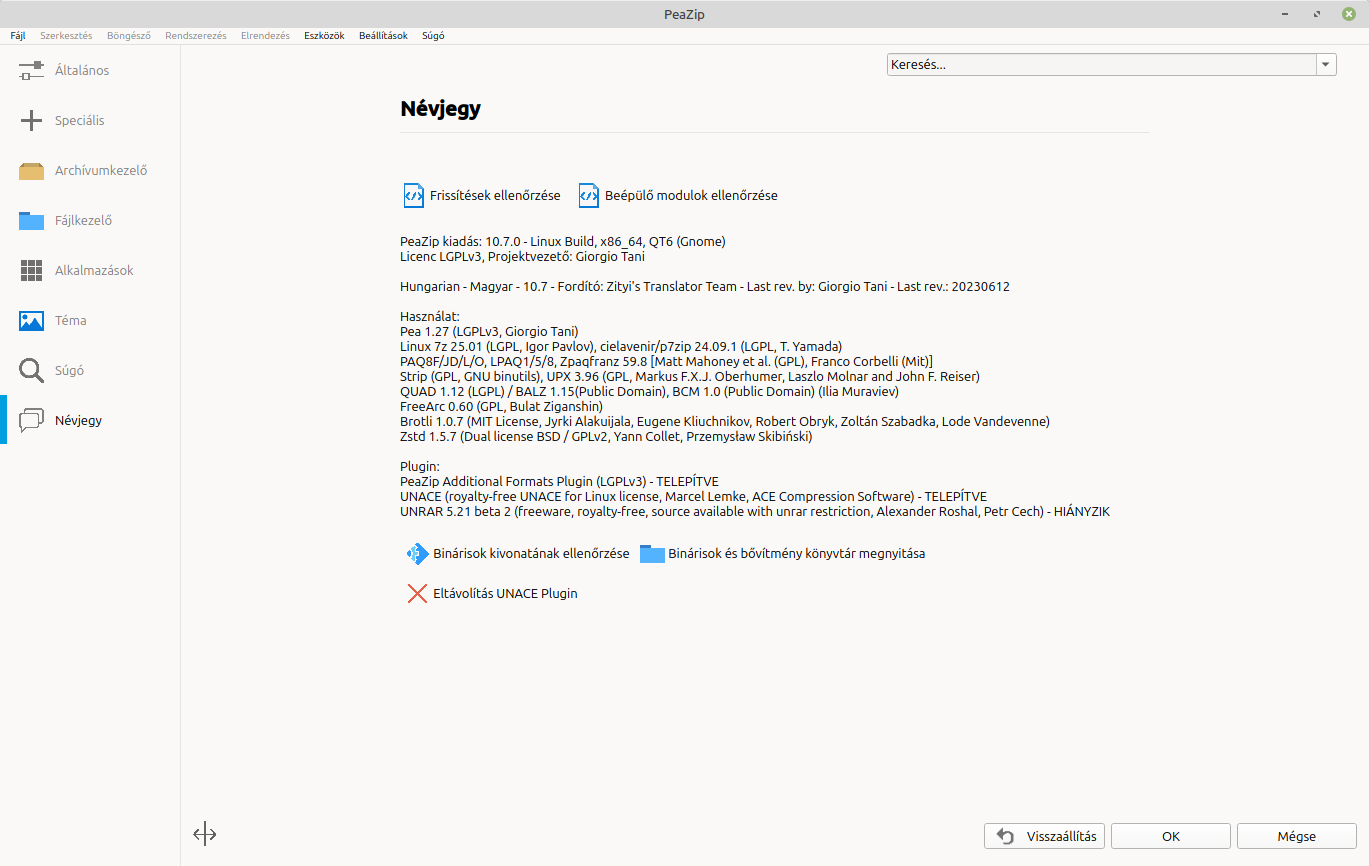Click into the Keresés search field
Viewport: 1369px width, 866px height.
(x=1100, y=64)
